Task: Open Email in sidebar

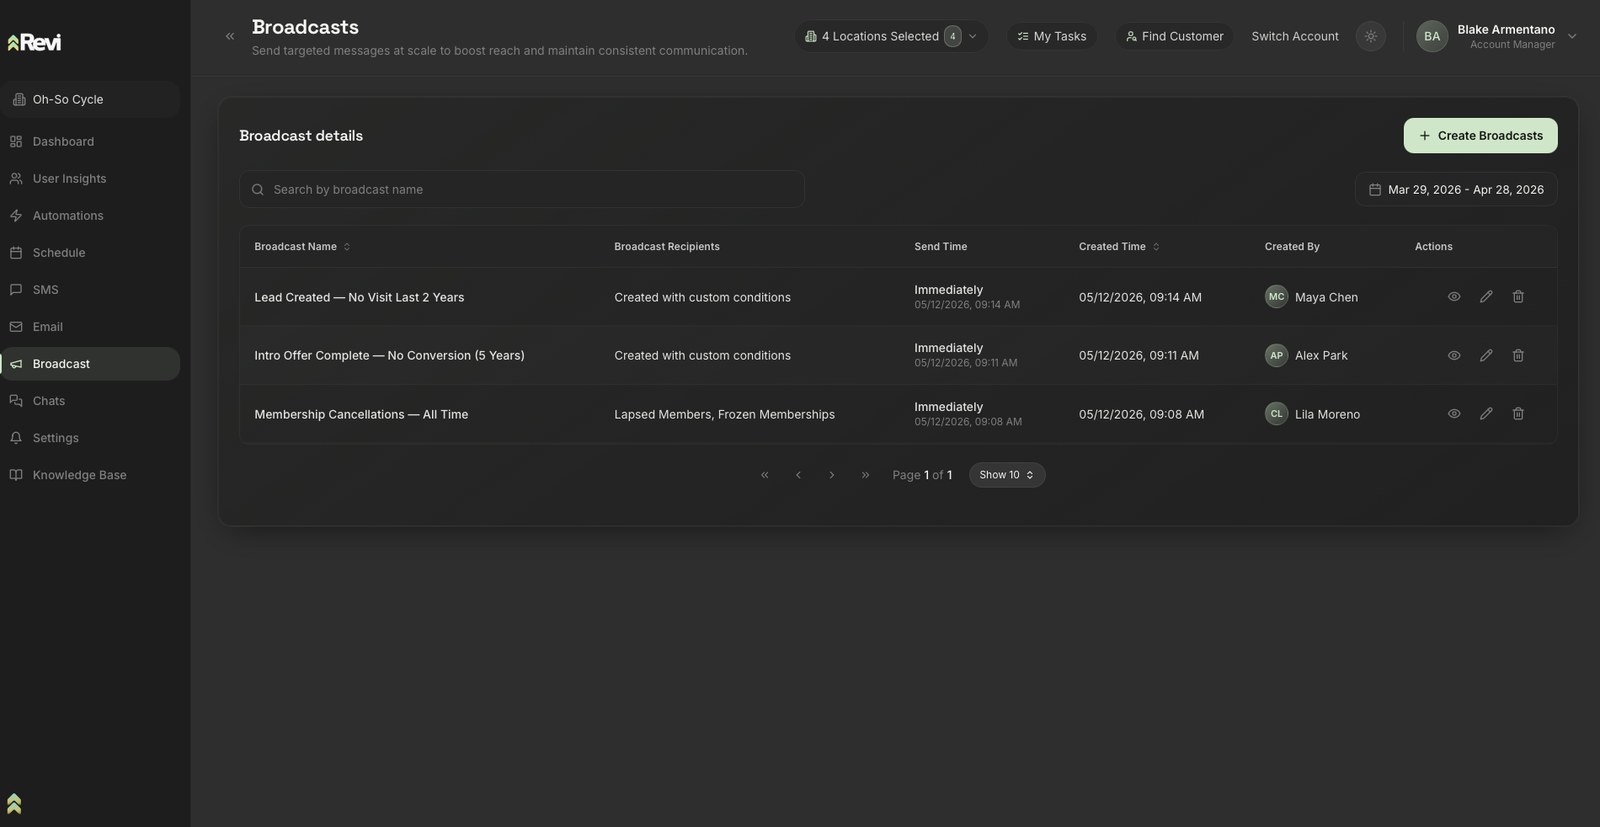Action: tap(90, 327)
